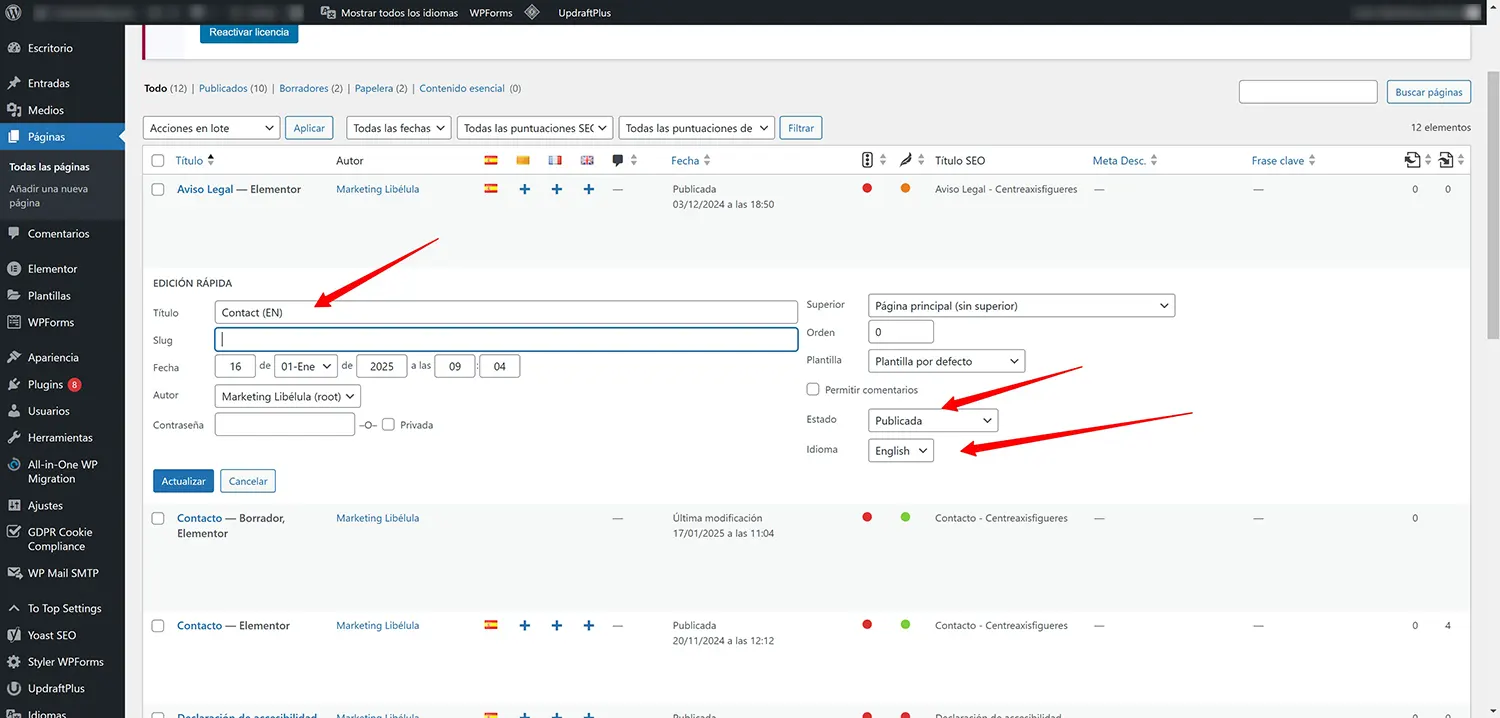Toggle the select-all checkbox in table header
This screenshot has width=1500, height=718.
[x=158, y=160]
